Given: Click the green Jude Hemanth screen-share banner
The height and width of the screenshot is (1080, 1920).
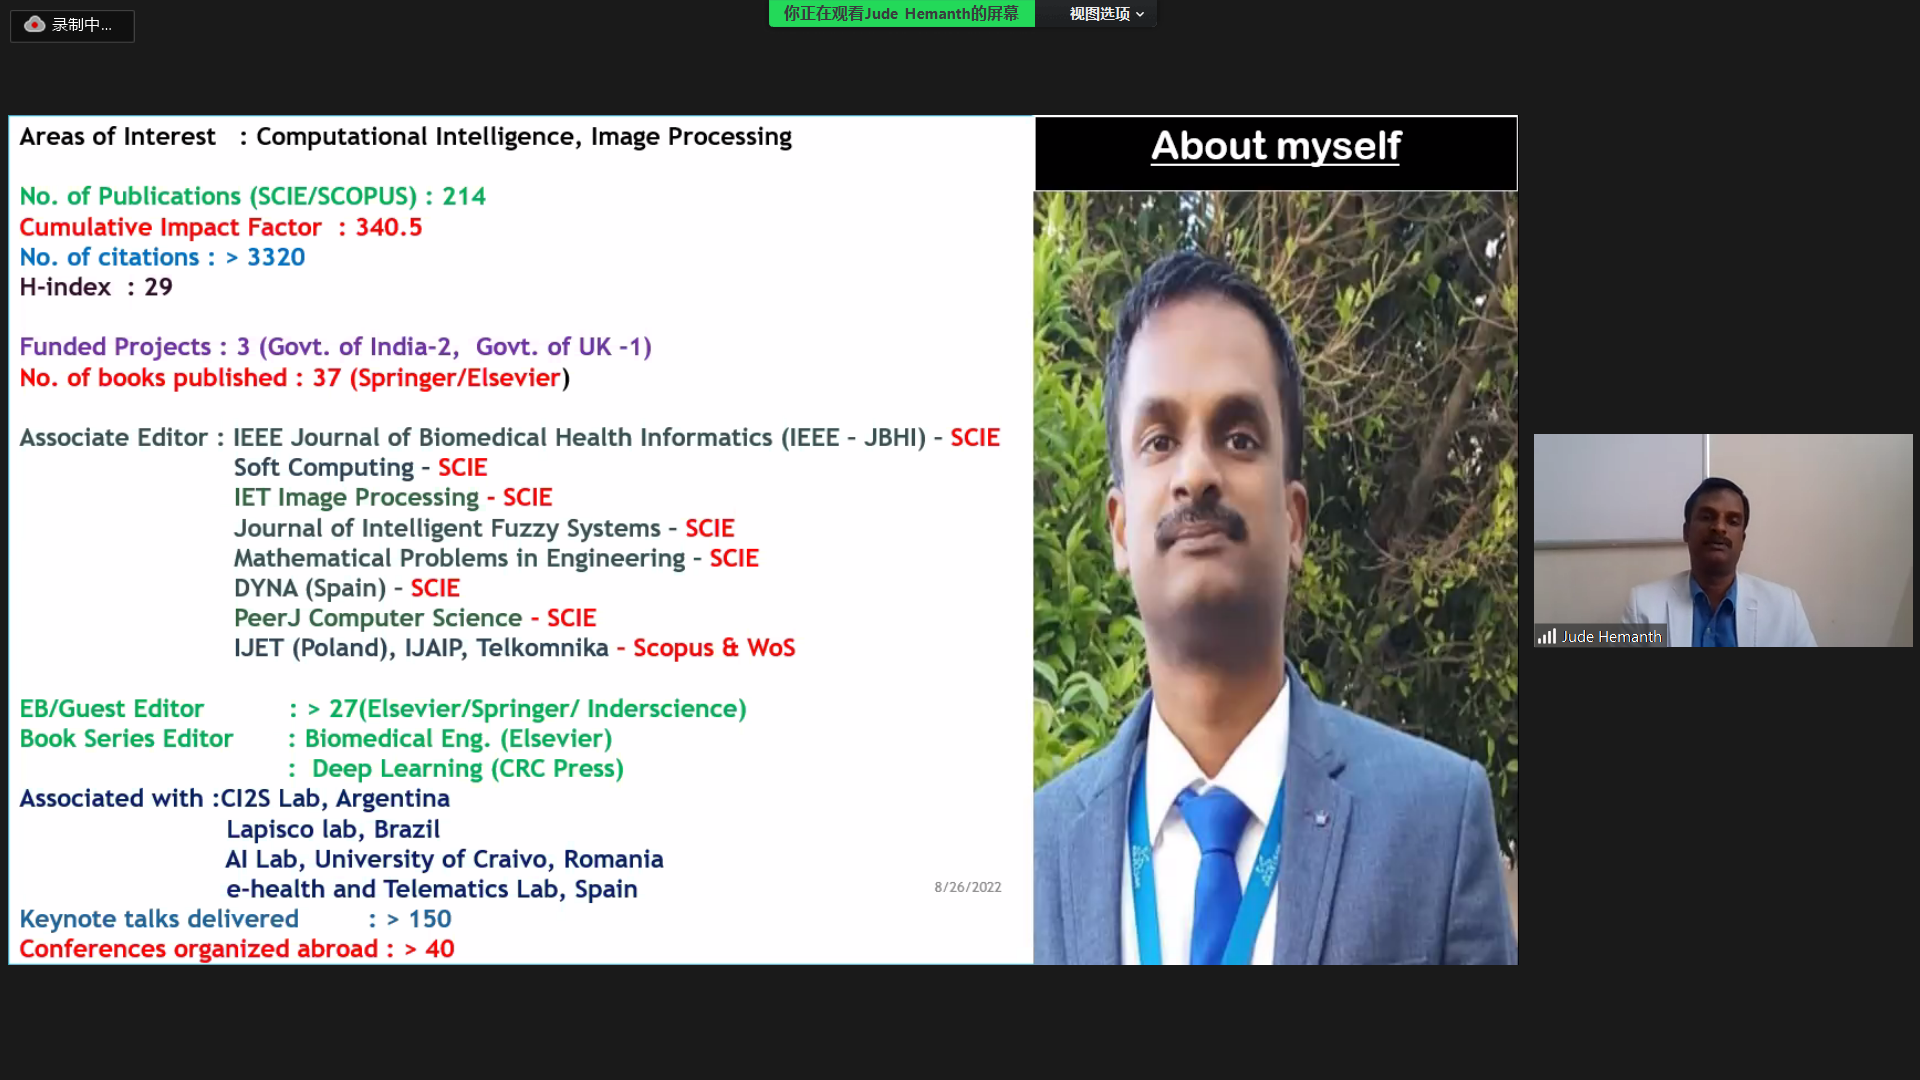Looking at the screenshot, I should (x=901, y=14).
